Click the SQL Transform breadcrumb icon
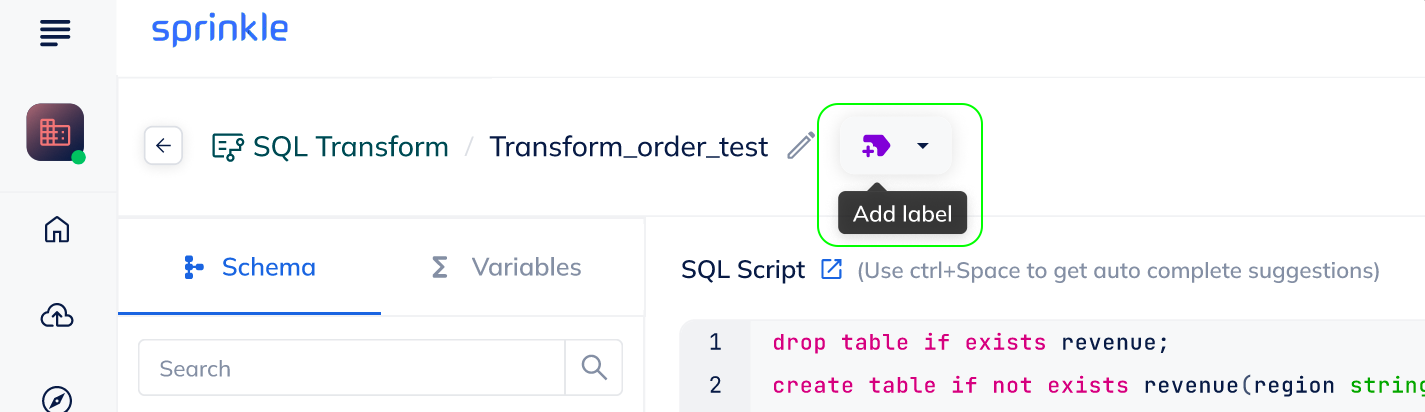 point(228,147)
